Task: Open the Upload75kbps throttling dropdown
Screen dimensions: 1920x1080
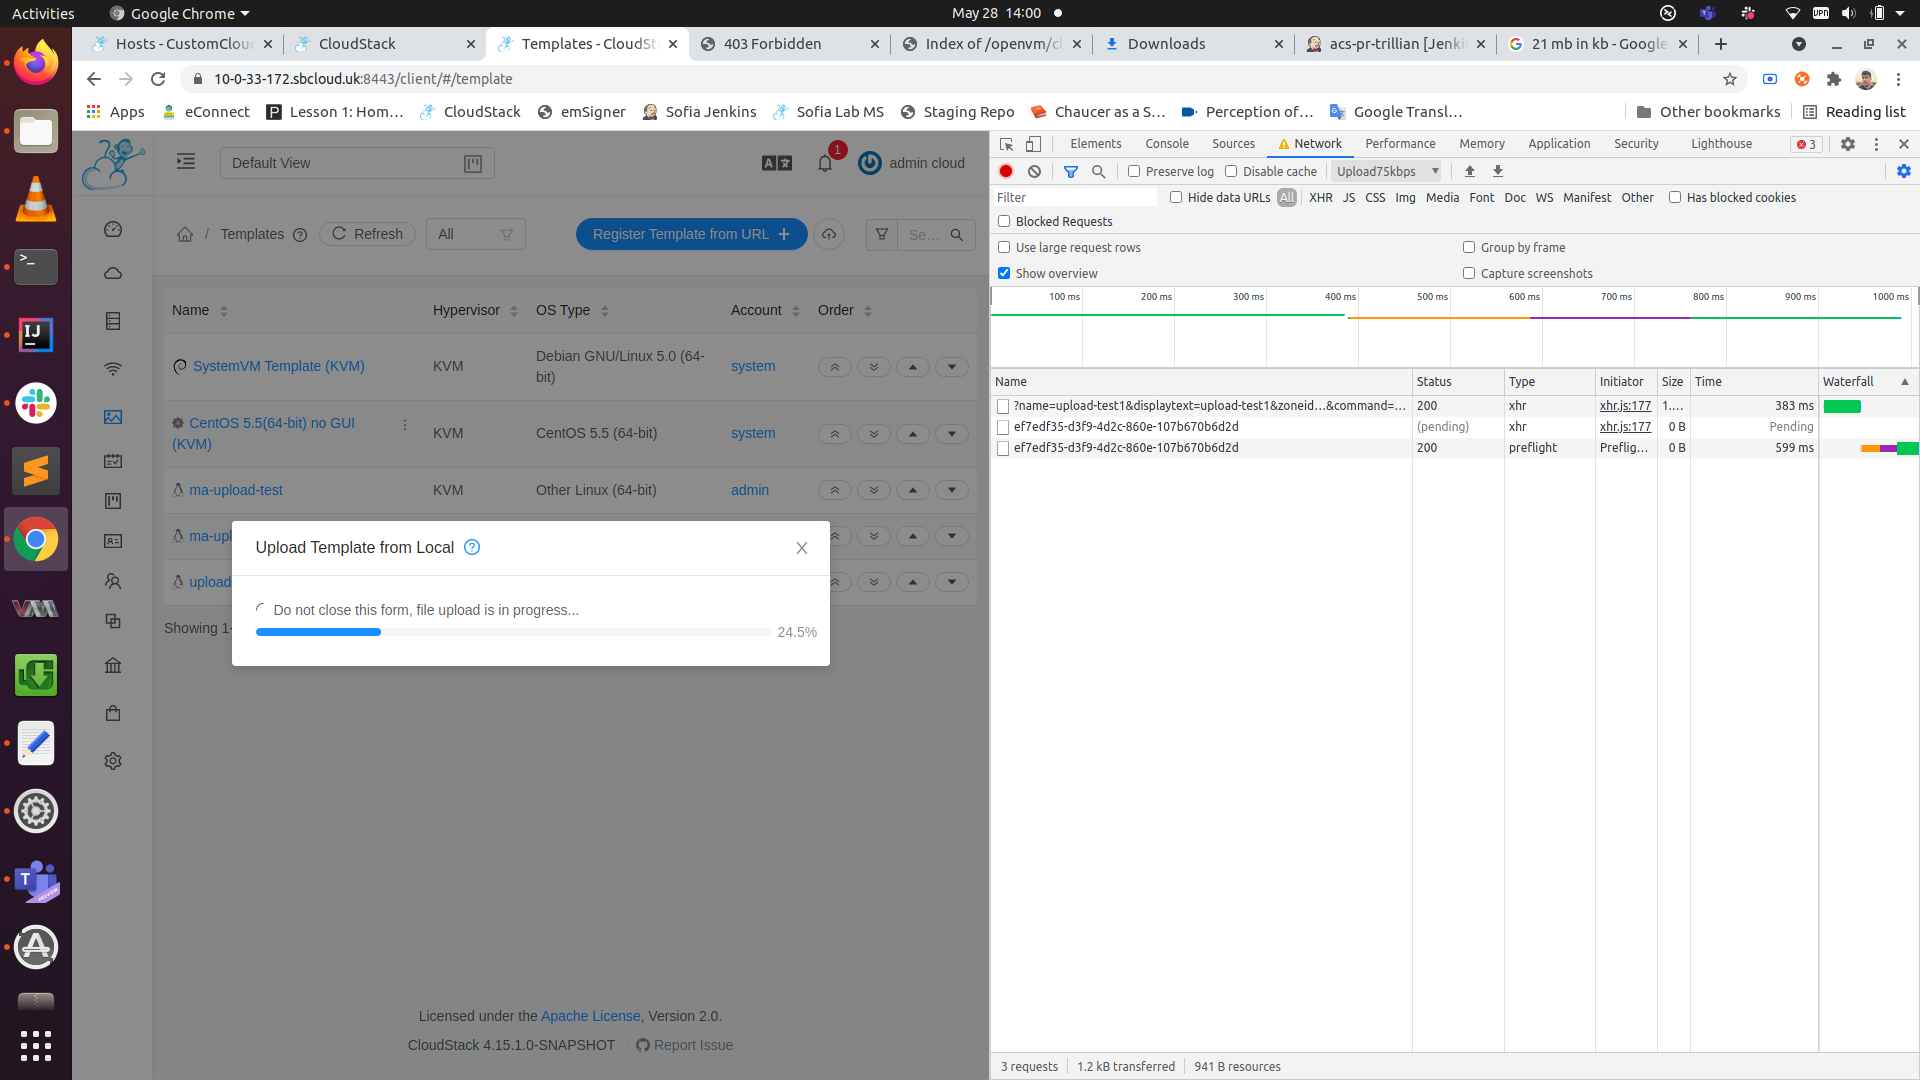Action: [x=1387, y=172]
